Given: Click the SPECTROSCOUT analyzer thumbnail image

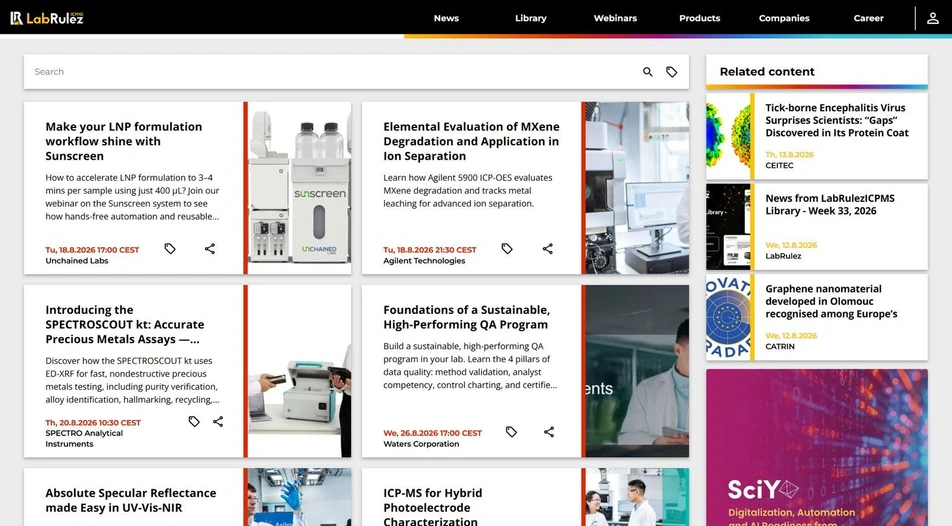Looking at the screenshot, I should coord(299,371).
